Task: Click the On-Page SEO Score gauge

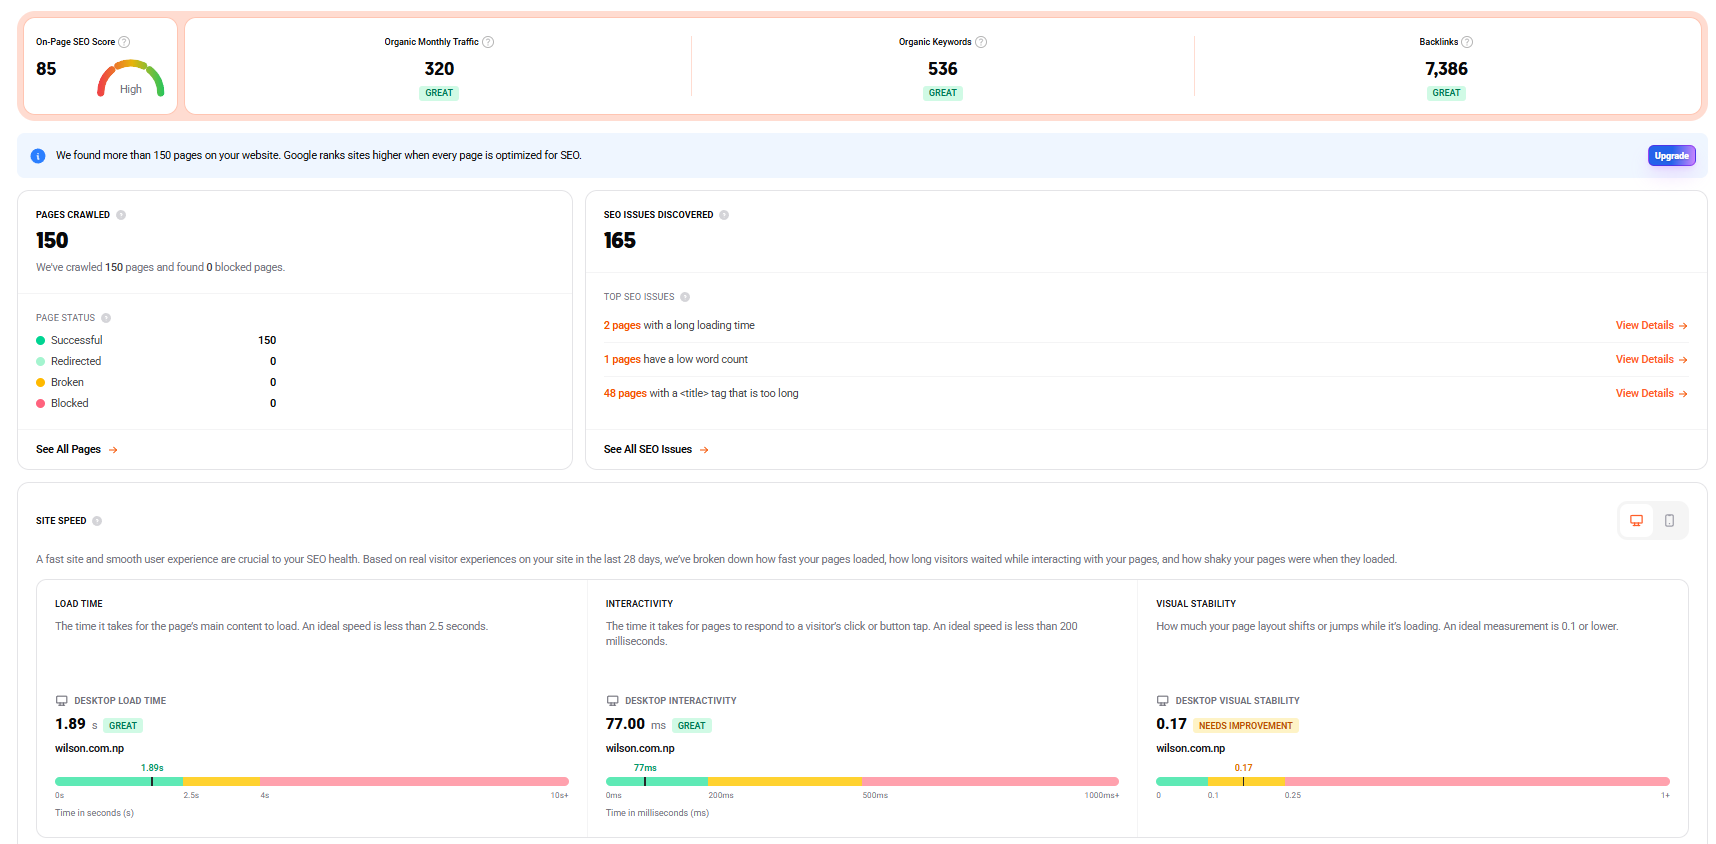Action: pos(131,78)
